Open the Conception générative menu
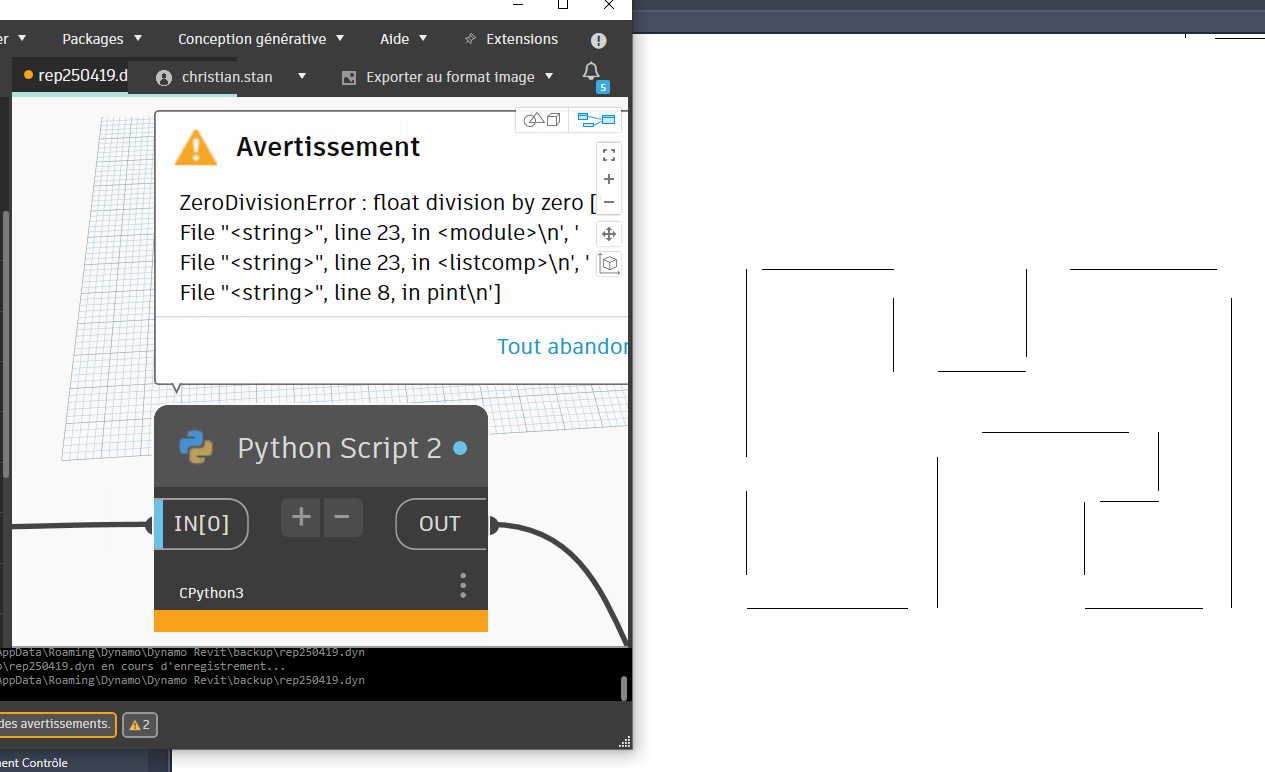Screen dimensions: 1265x772 click(261, 39)
